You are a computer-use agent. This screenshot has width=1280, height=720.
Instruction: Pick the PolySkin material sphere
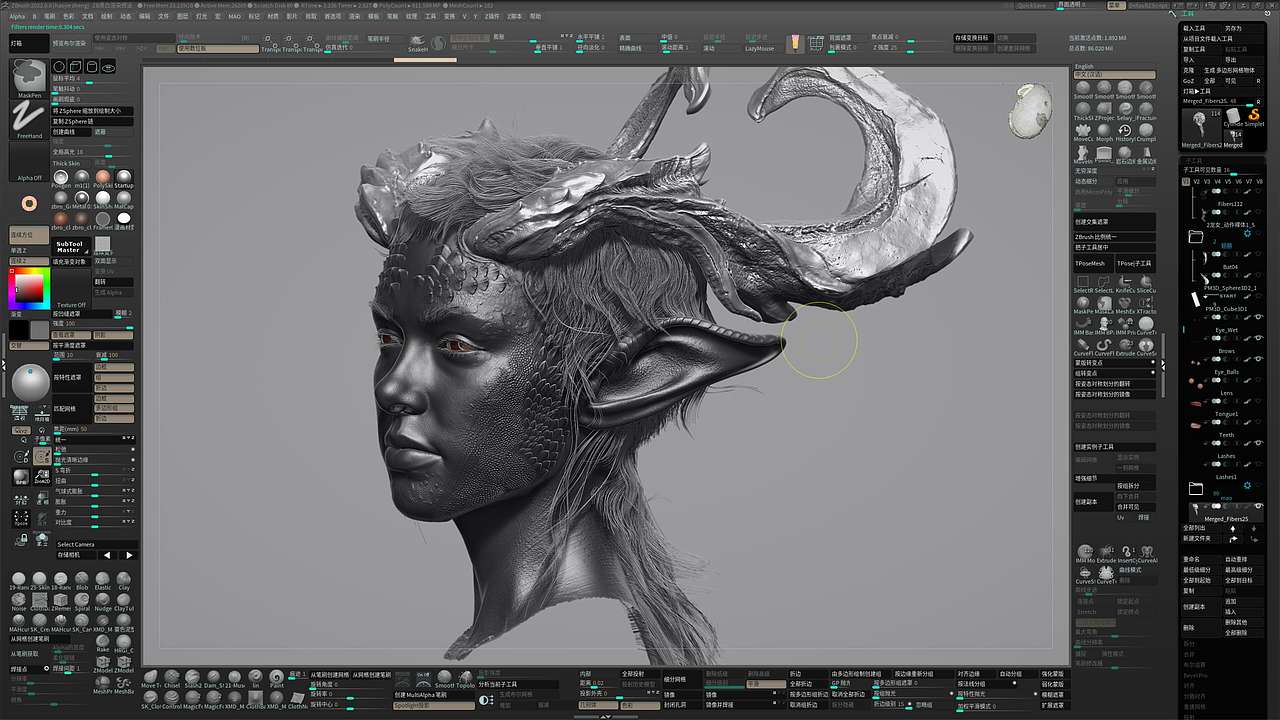pos(103,179)
